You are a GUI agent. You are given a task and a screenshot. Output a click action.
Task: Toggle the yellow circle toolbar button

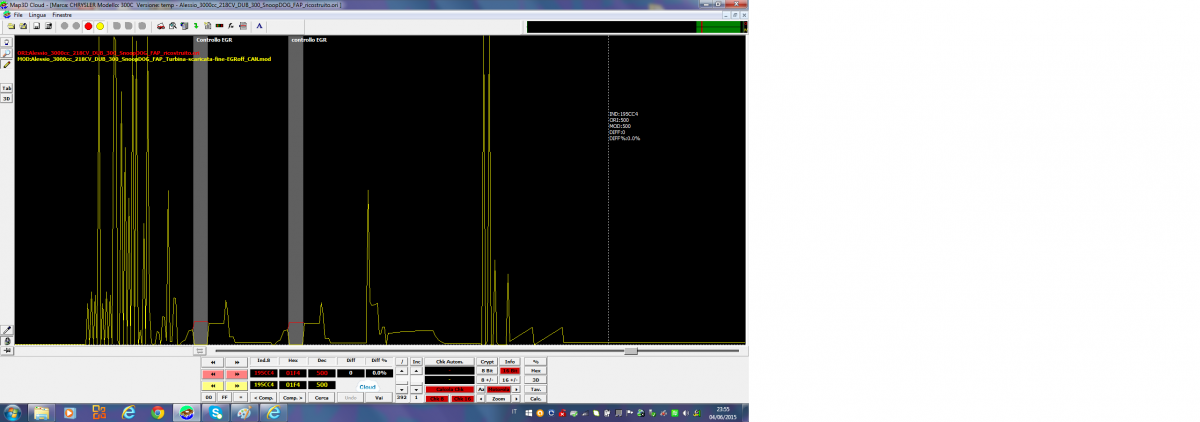coord(100,26)
